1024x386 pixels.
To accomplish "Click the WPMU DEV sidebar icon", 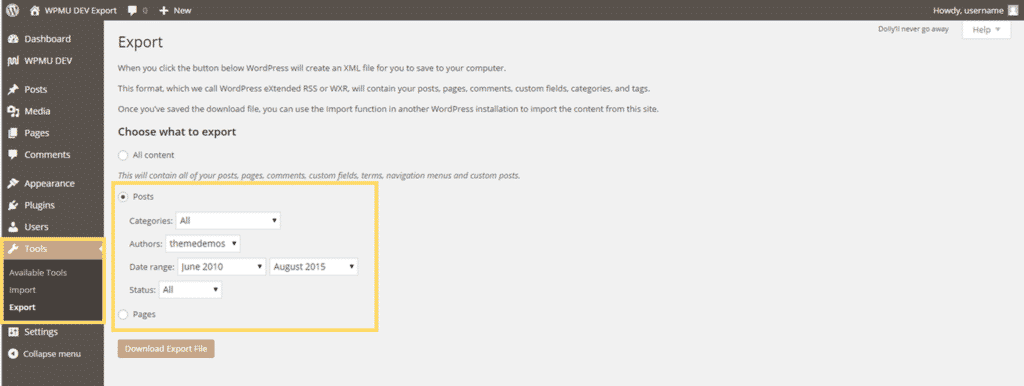I will point(12,61).
